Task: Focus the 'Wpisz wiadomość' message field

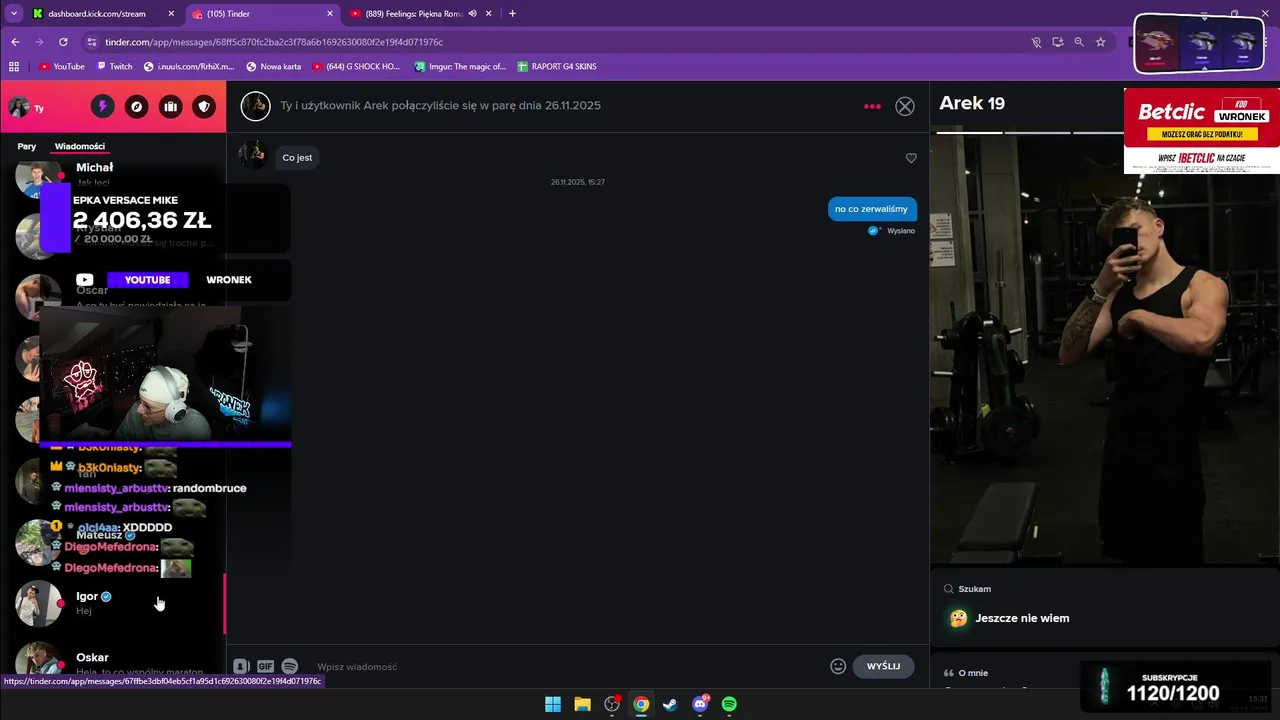Action: click(565, 666)
